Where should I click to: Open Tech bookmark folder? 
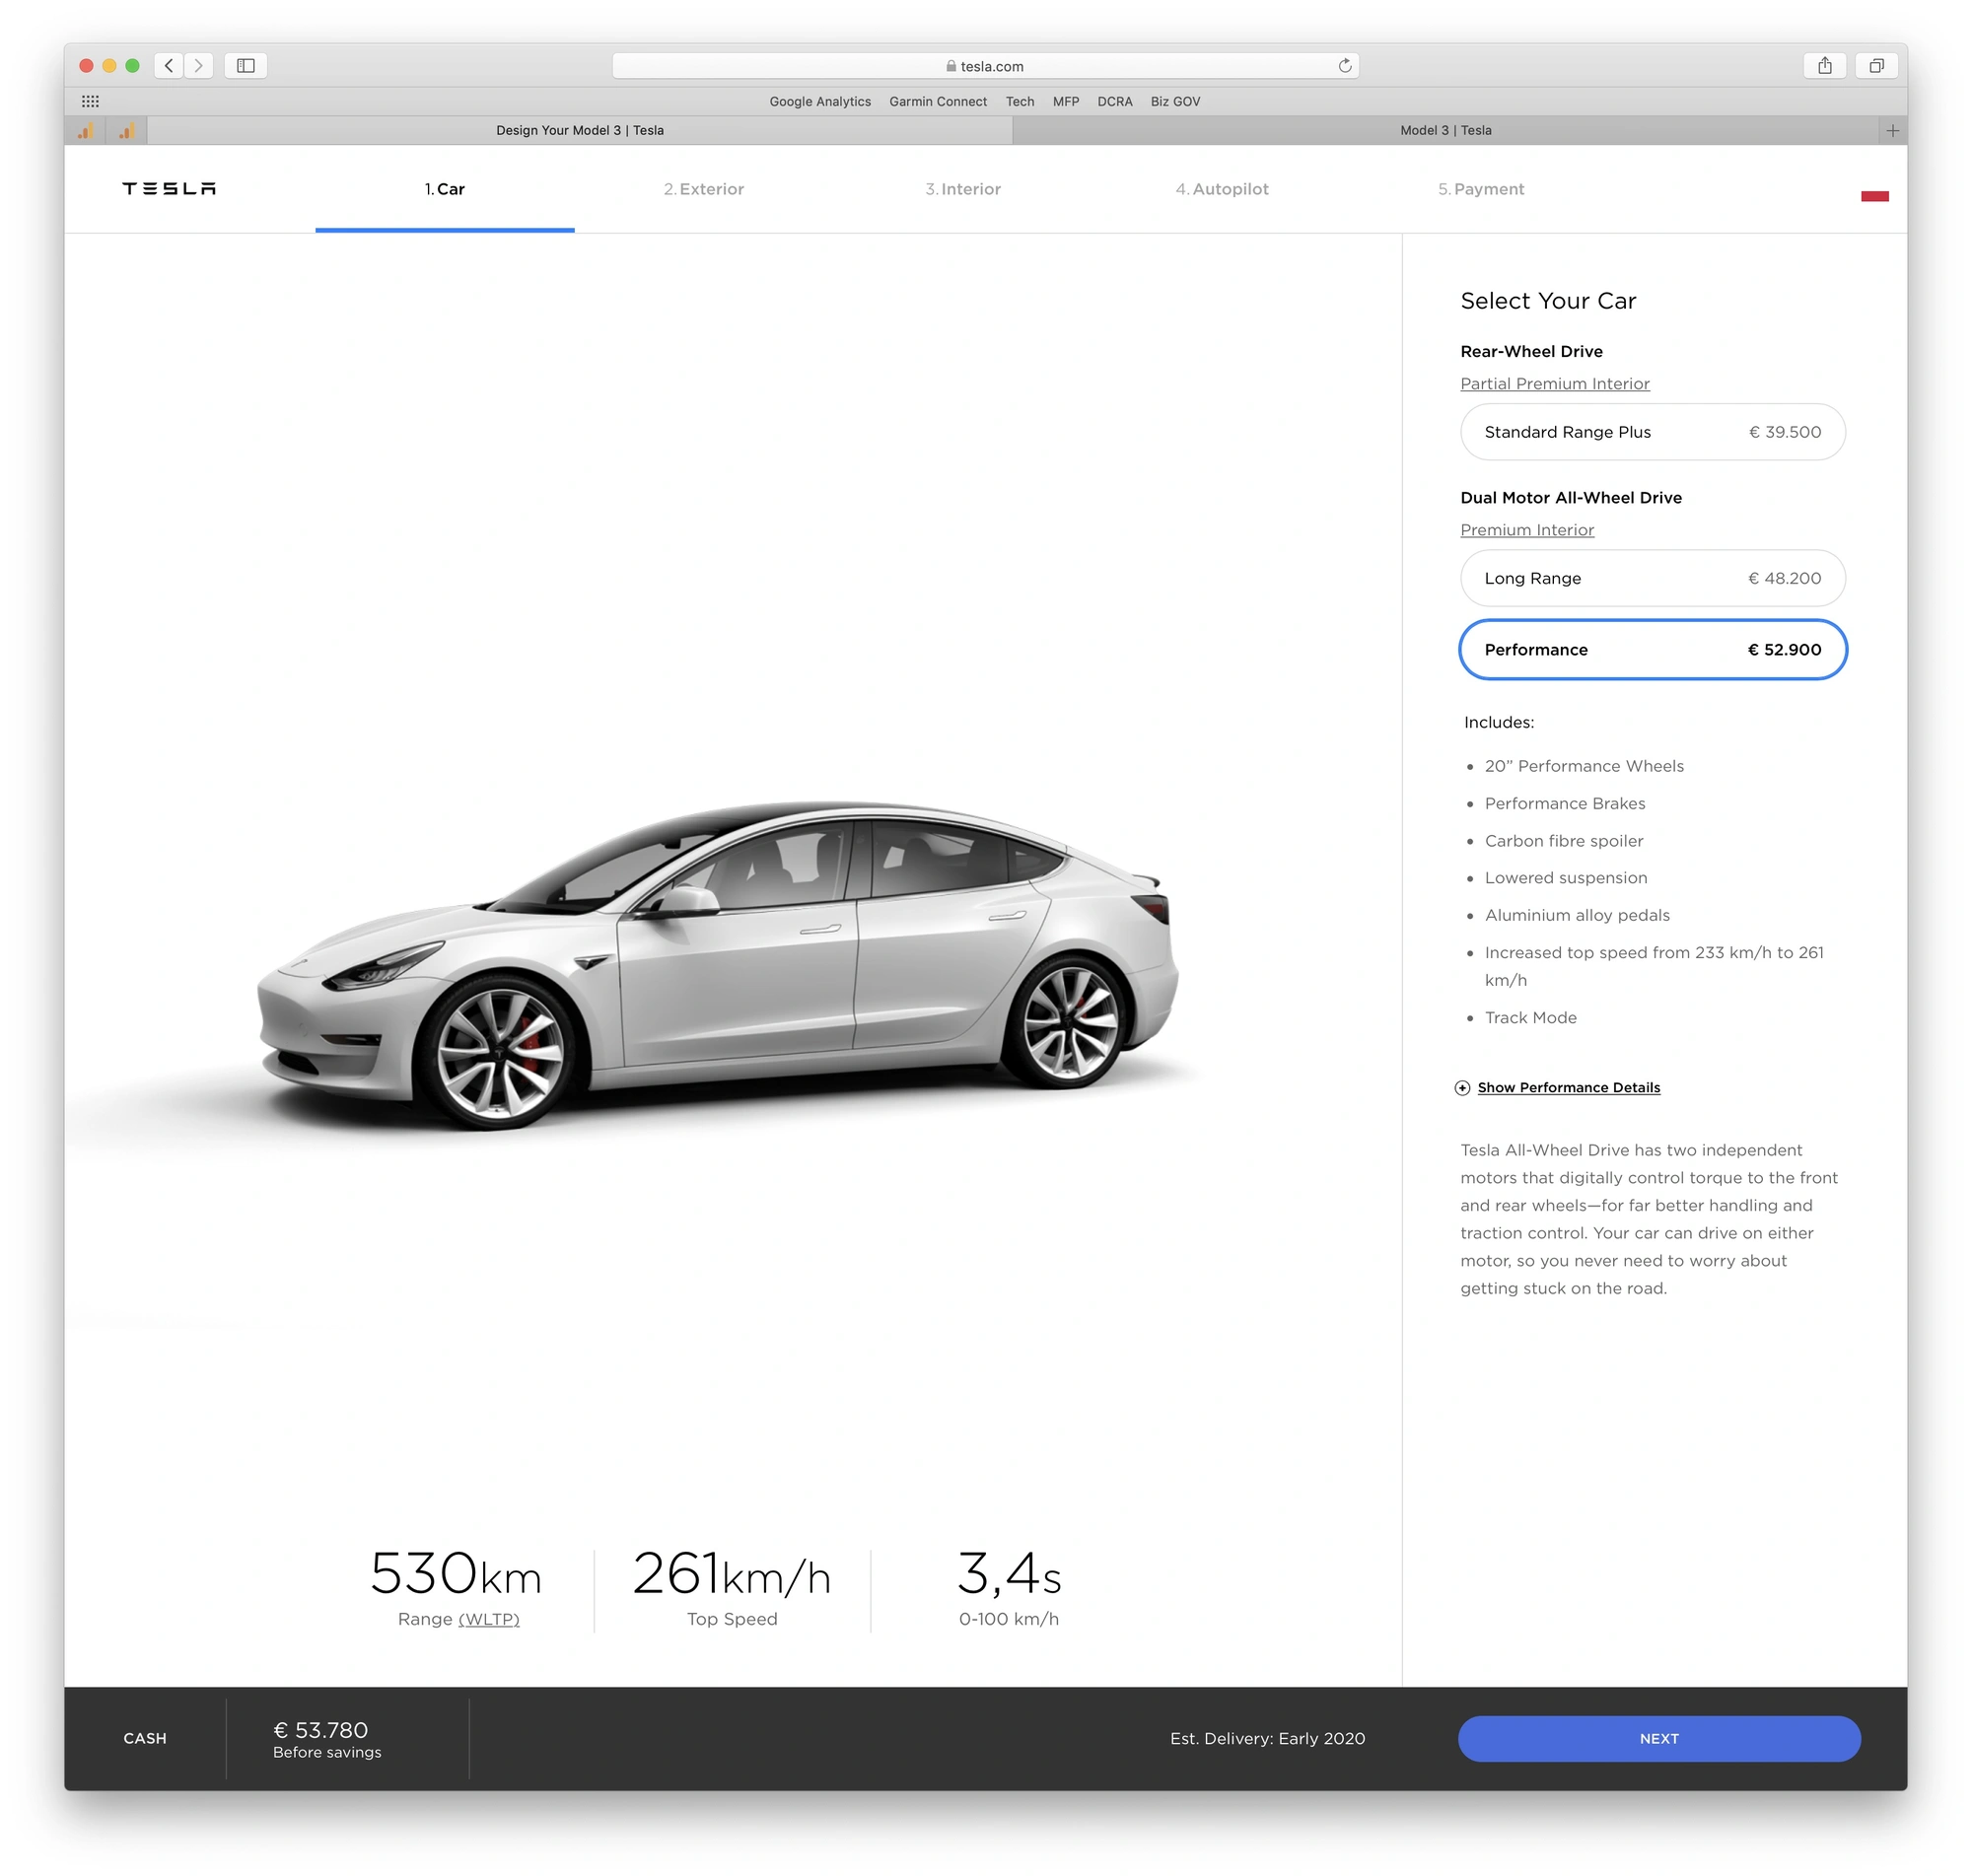(1019, 102)
